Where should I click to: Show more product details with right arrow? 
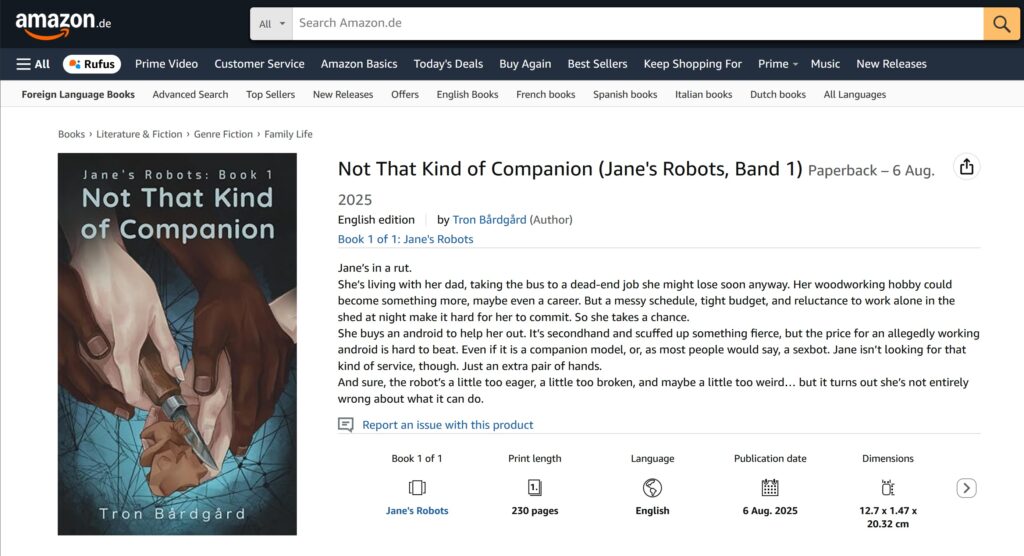(966, 488)
